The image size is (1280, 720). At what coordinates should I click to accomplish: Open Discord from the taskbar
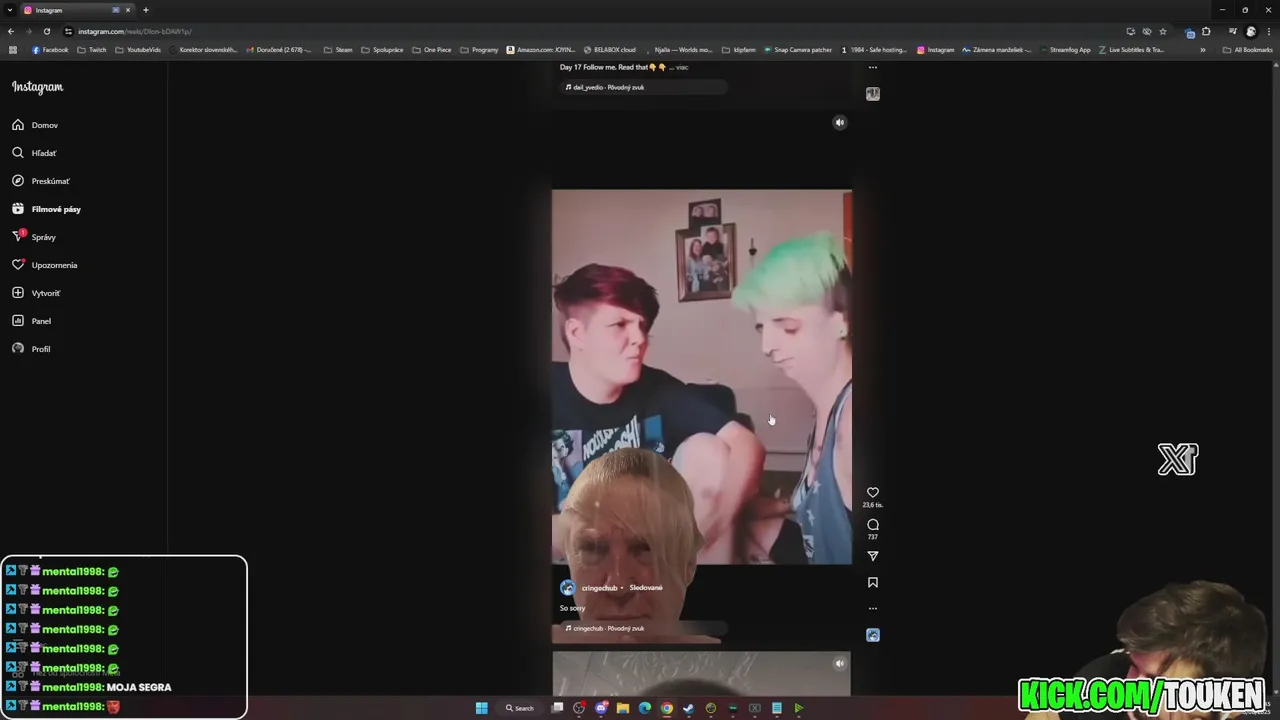(x=601, y=708)
